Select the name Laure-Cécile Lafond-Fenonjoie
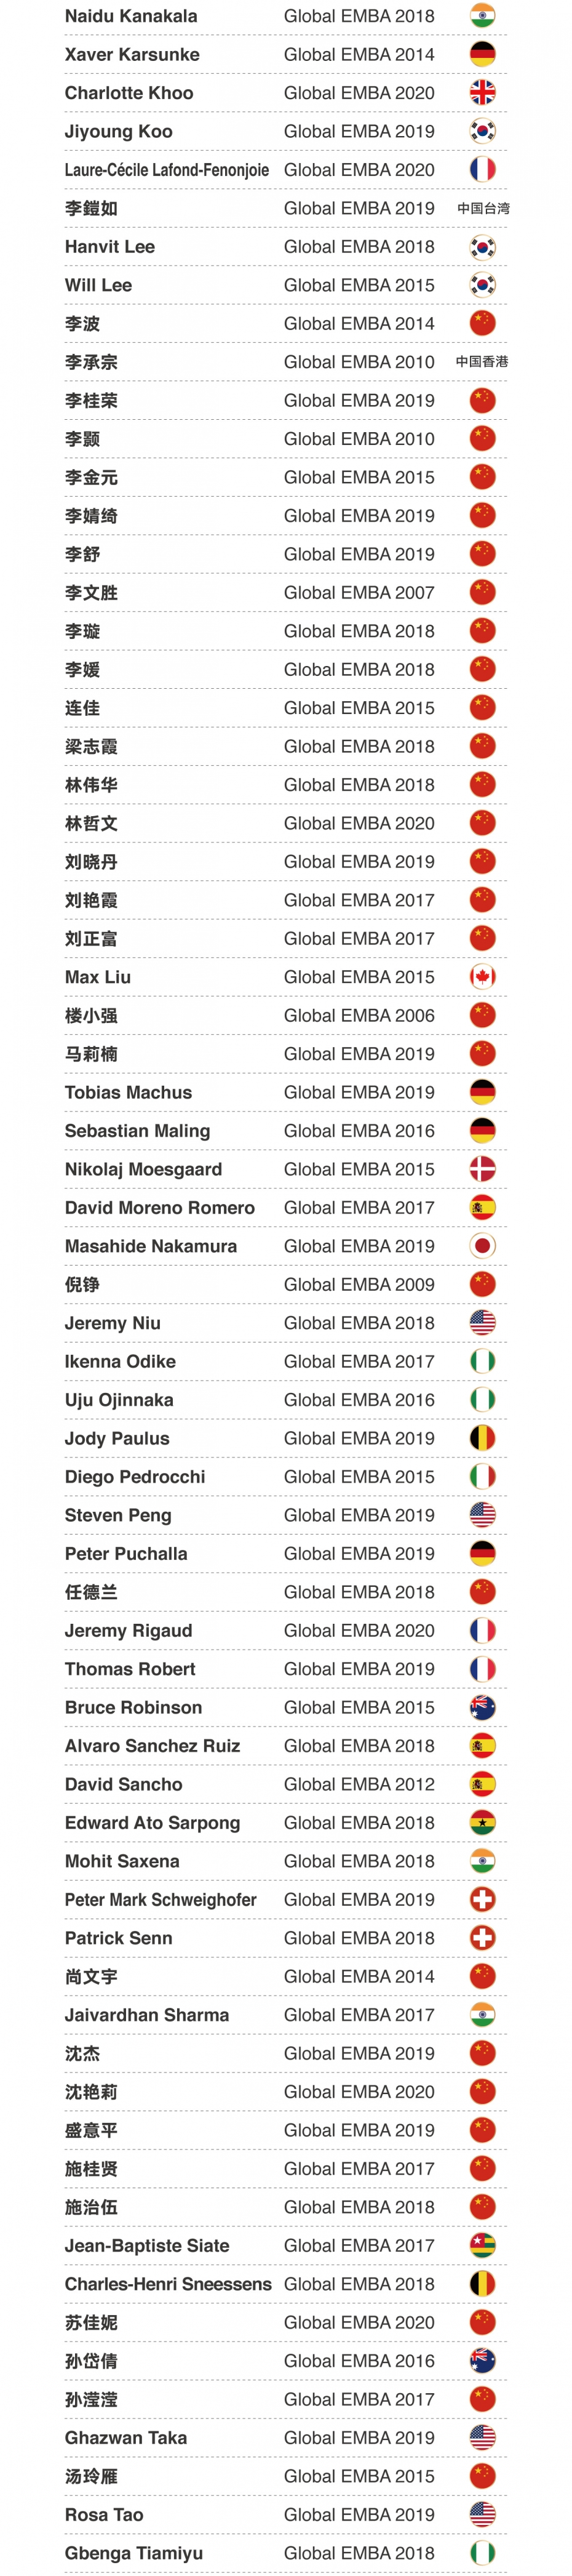572x2576 pixels. (167, 170)
